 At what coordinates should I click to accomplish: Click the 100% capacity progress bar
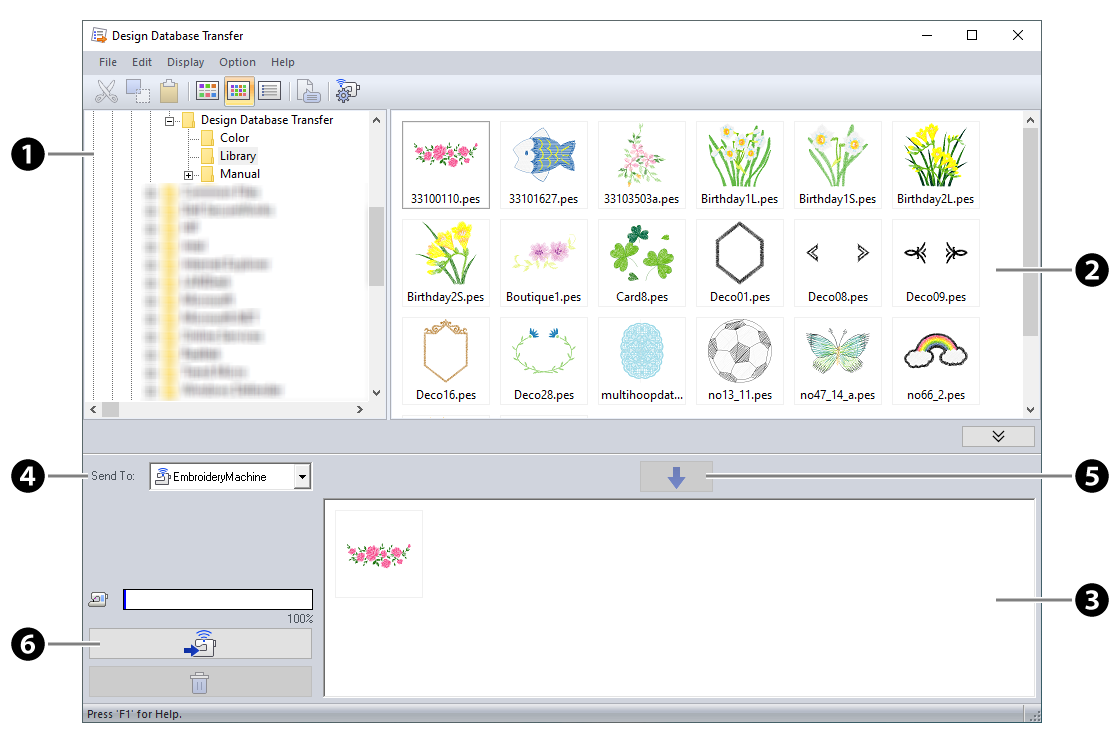pos(217,598)
